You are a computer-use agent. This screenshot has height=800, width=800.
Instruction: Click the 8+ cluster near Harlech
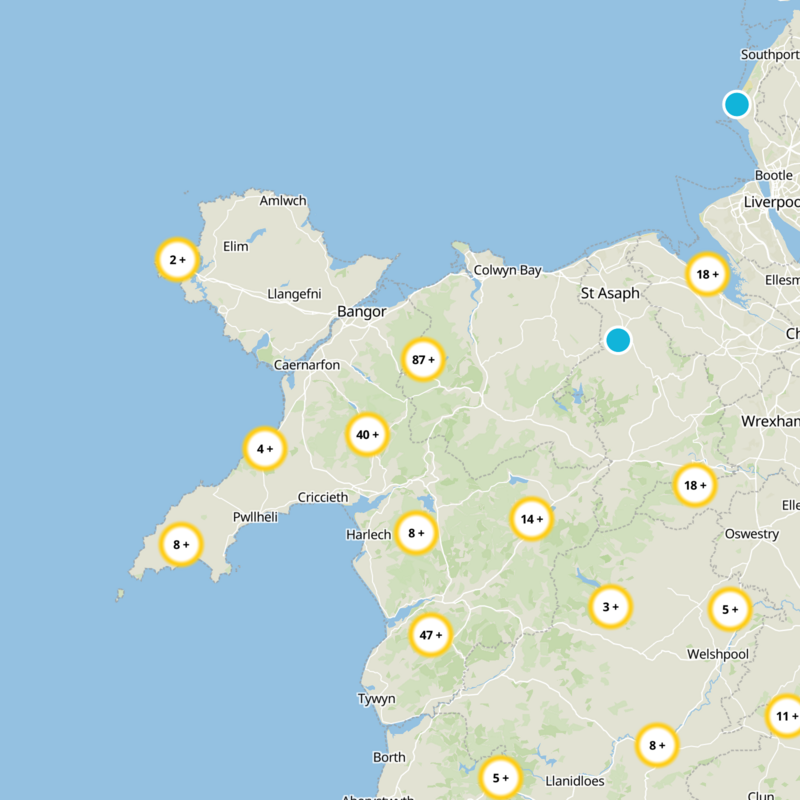tap(414, 533)
